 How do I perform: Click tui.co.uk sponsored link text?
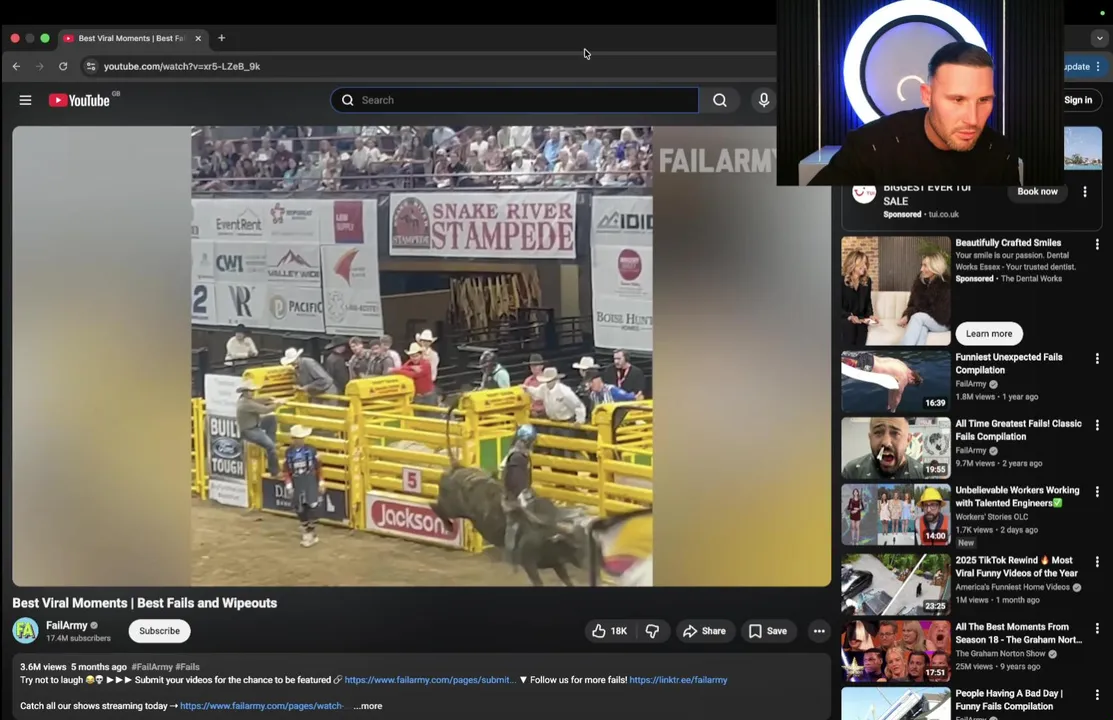click(x=943, y=214)
